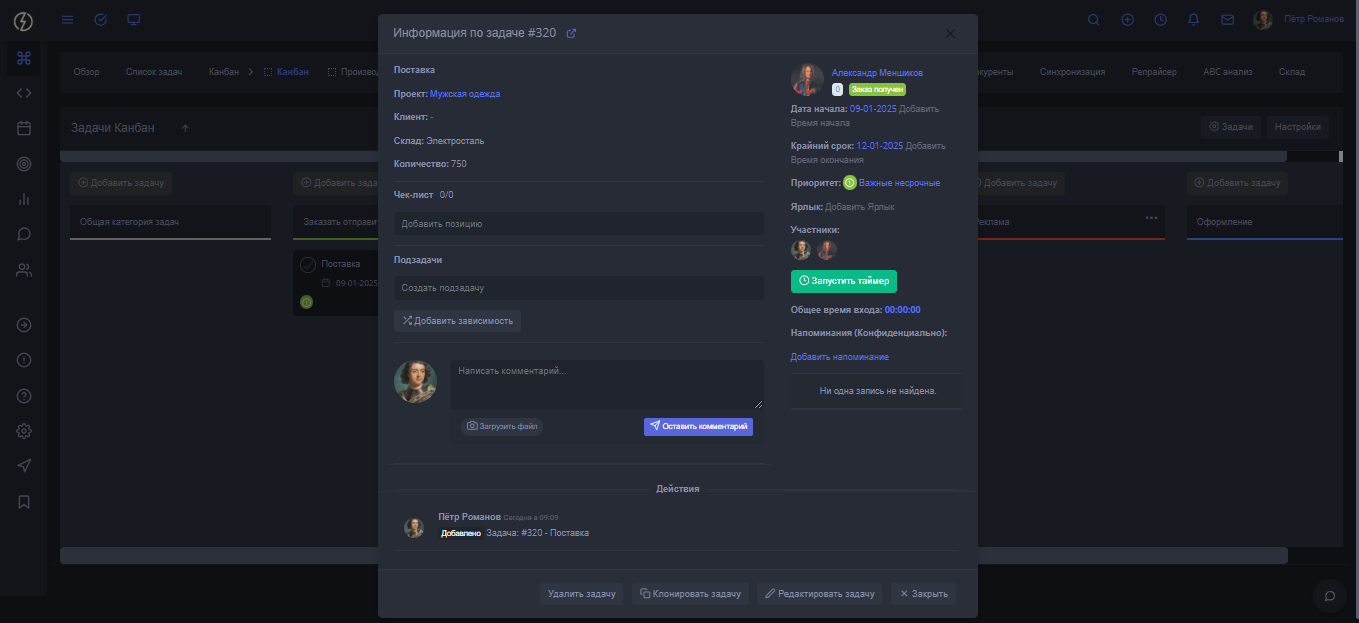Open the mail envelope icon in header
Image resolution: width=1359 pixels, height=623 pixels.
pyautogui.click(x=1227, y=19)
